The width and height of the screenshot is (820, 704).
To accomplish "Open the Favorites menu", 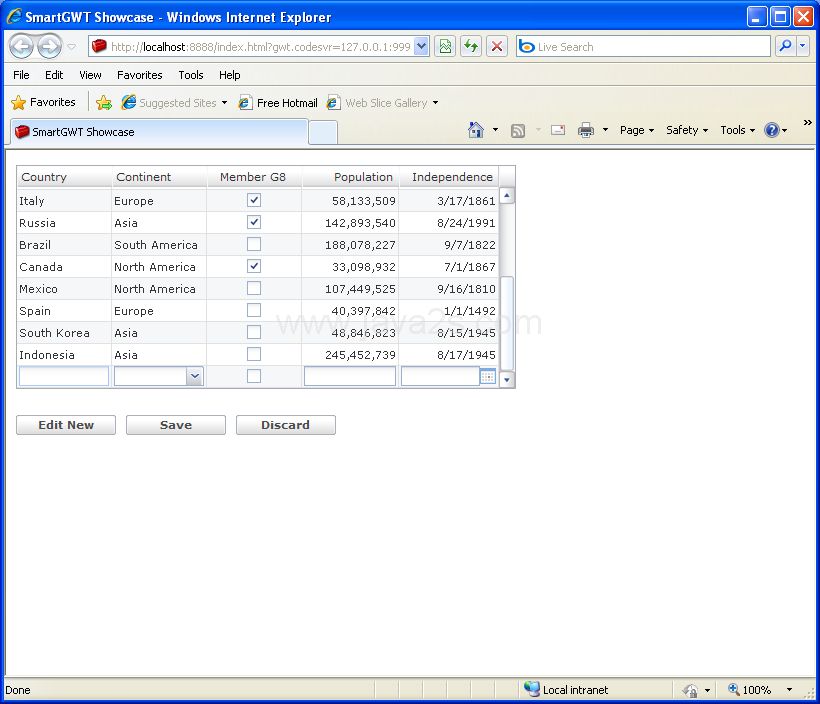I will pos(140,75).
